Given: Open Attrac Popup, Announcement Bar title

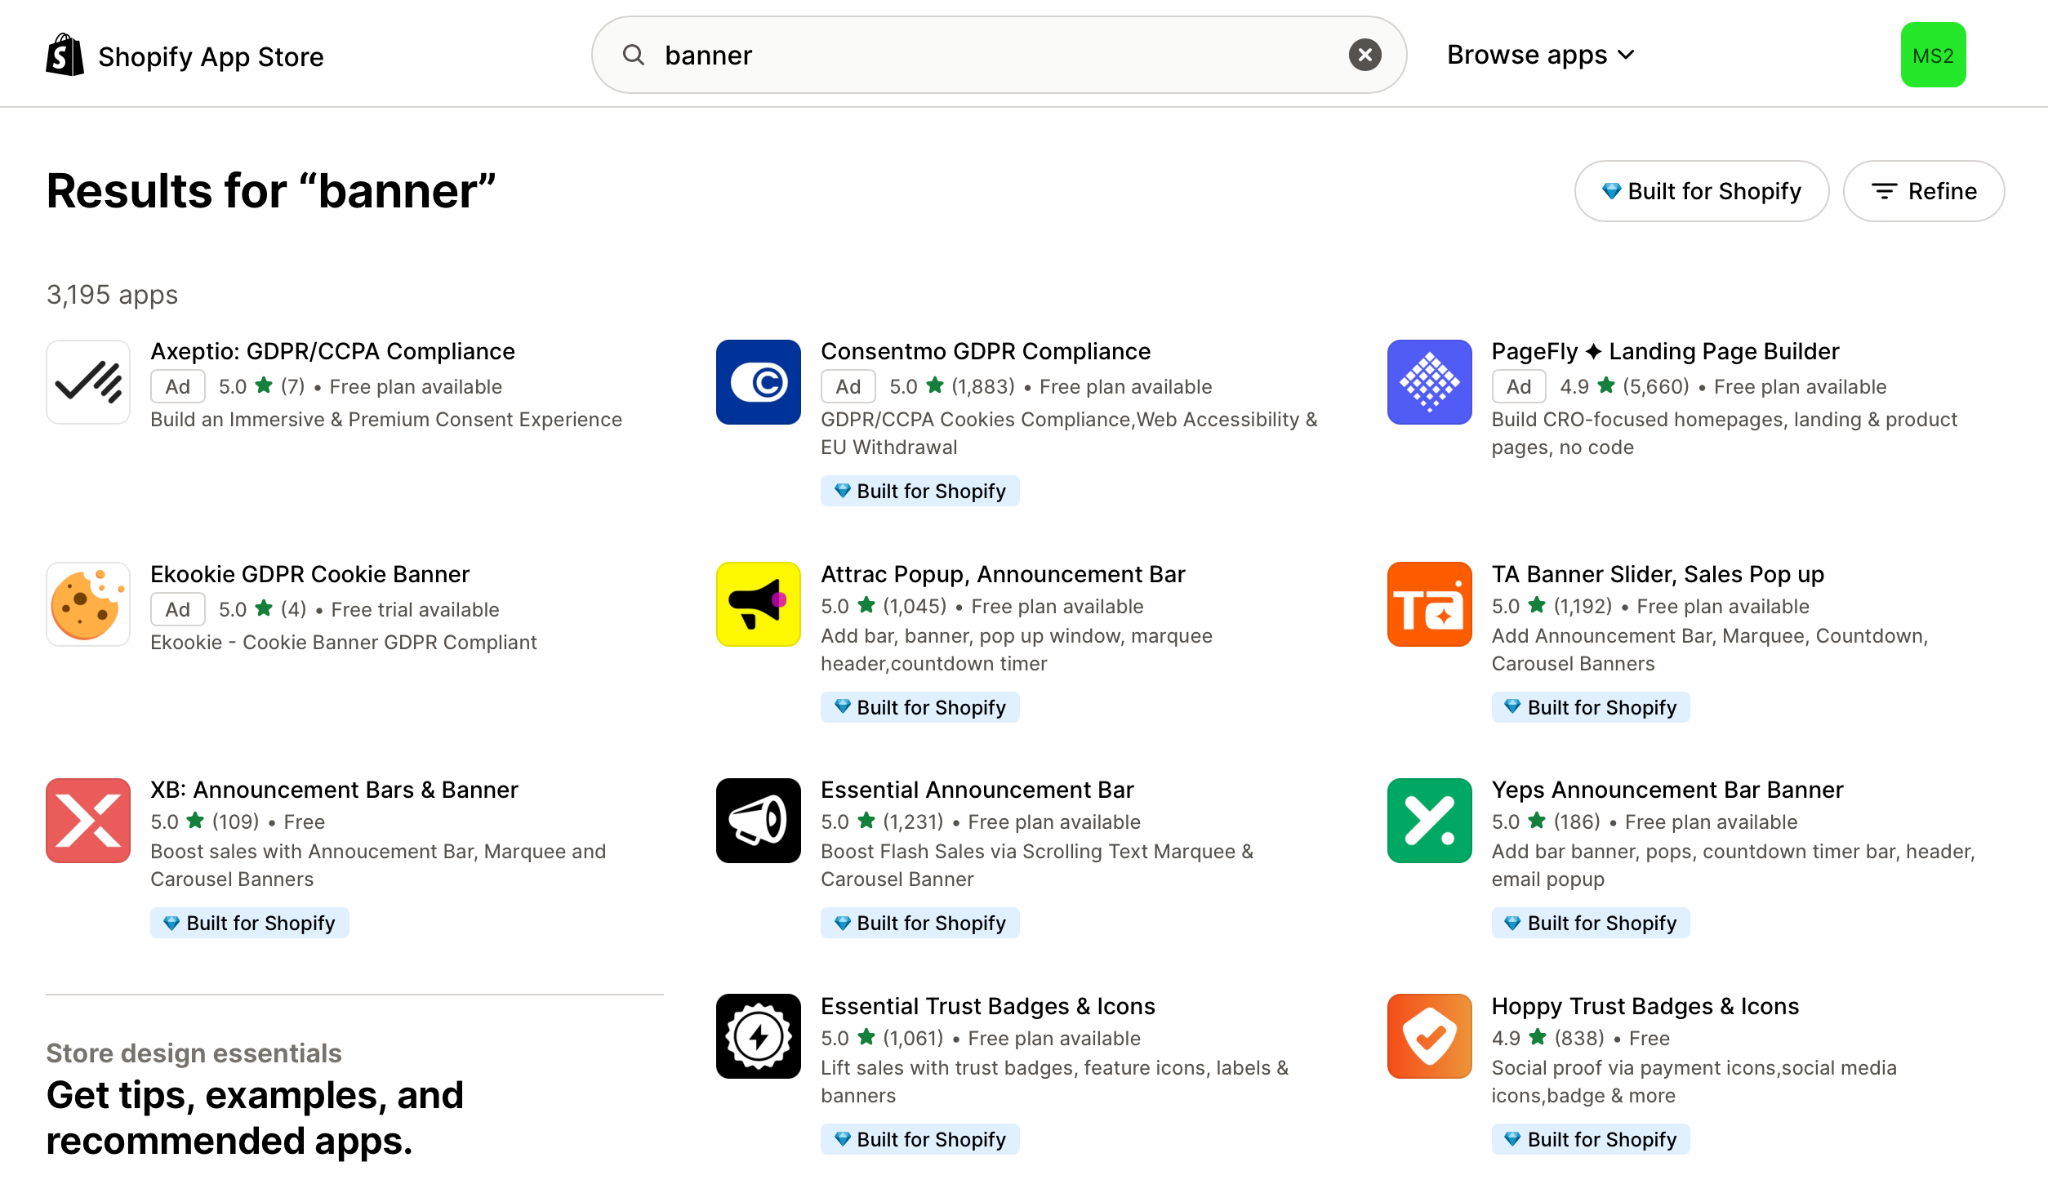Looking at the screenshot, I should pos(1003,574).
